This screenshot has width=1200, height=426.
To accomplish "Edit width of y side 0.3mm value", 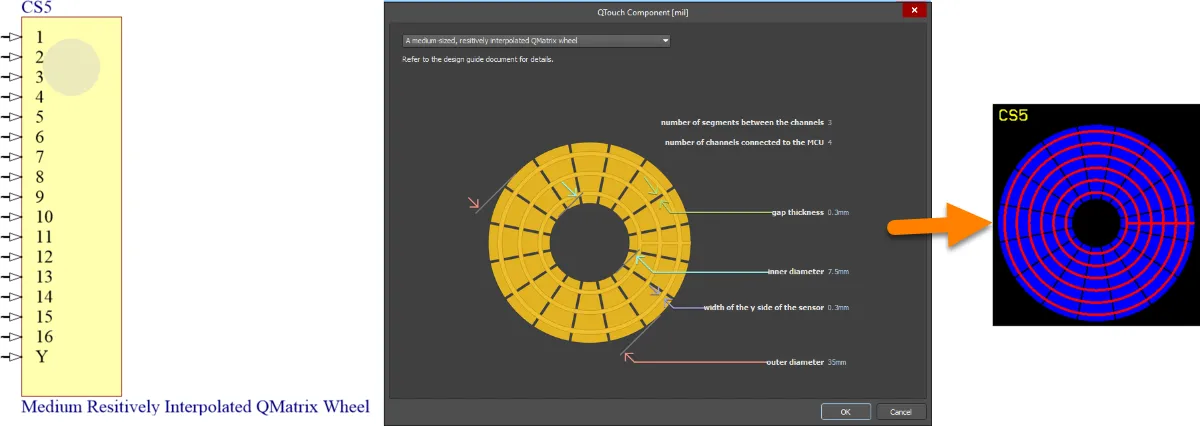I will (x=838, y=307).
